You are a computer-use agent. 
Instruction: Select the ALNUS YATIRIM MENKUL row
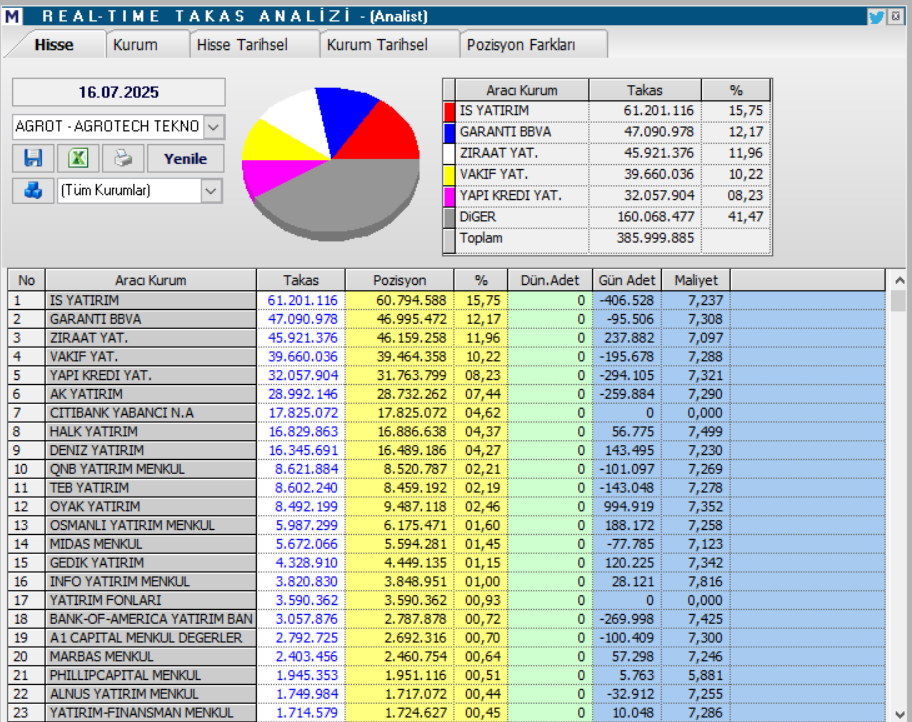coord(446,693)
